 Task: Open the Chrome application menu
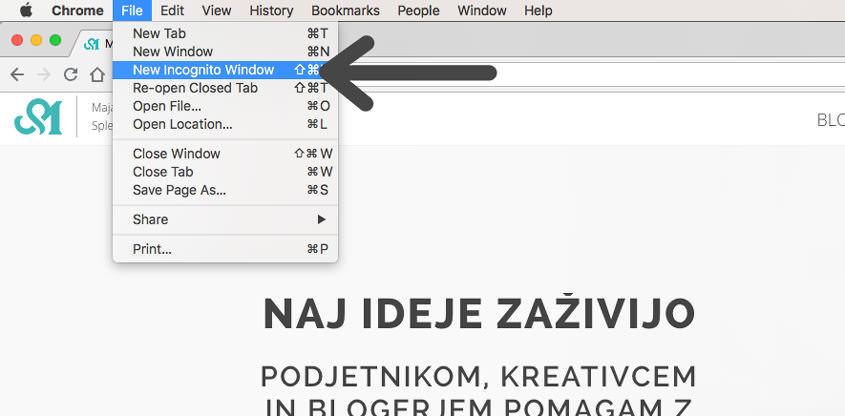click(78, 10)
